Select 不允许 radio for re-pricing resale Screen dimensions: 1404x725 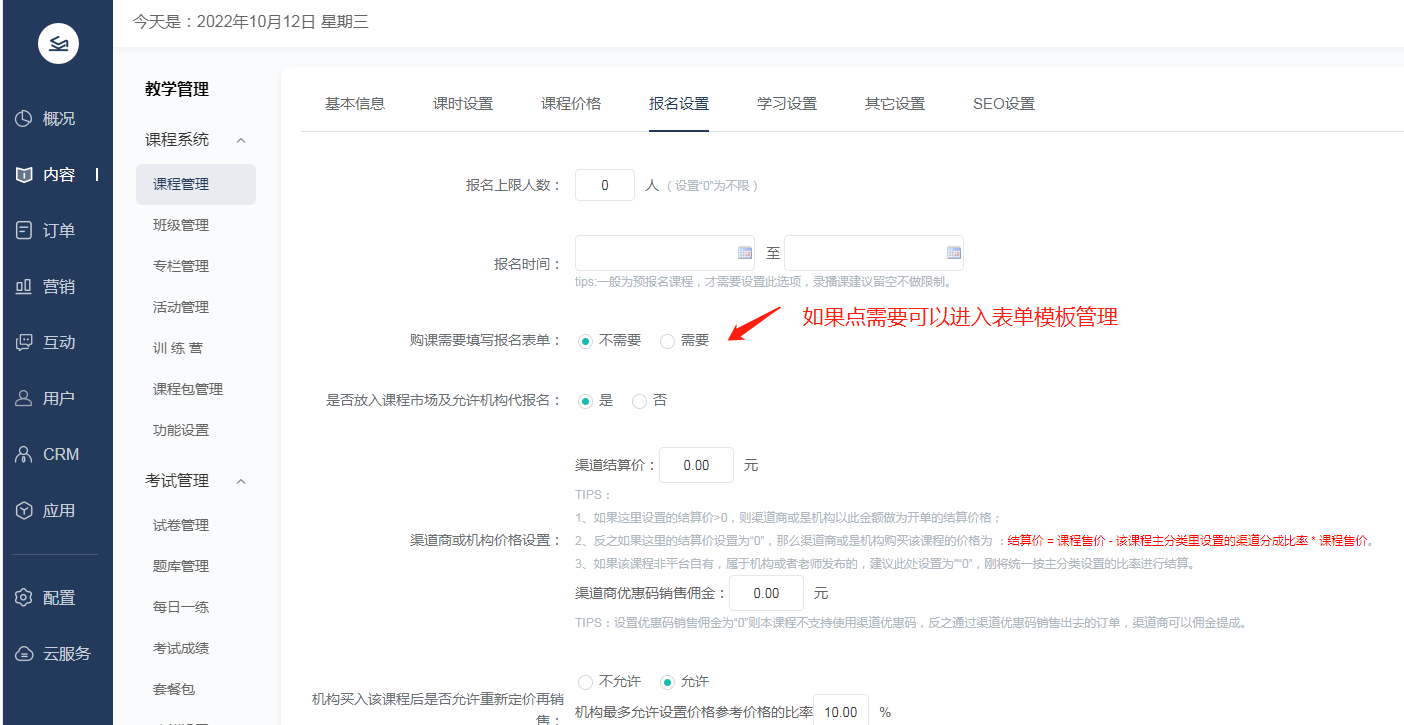coord(585,682)
